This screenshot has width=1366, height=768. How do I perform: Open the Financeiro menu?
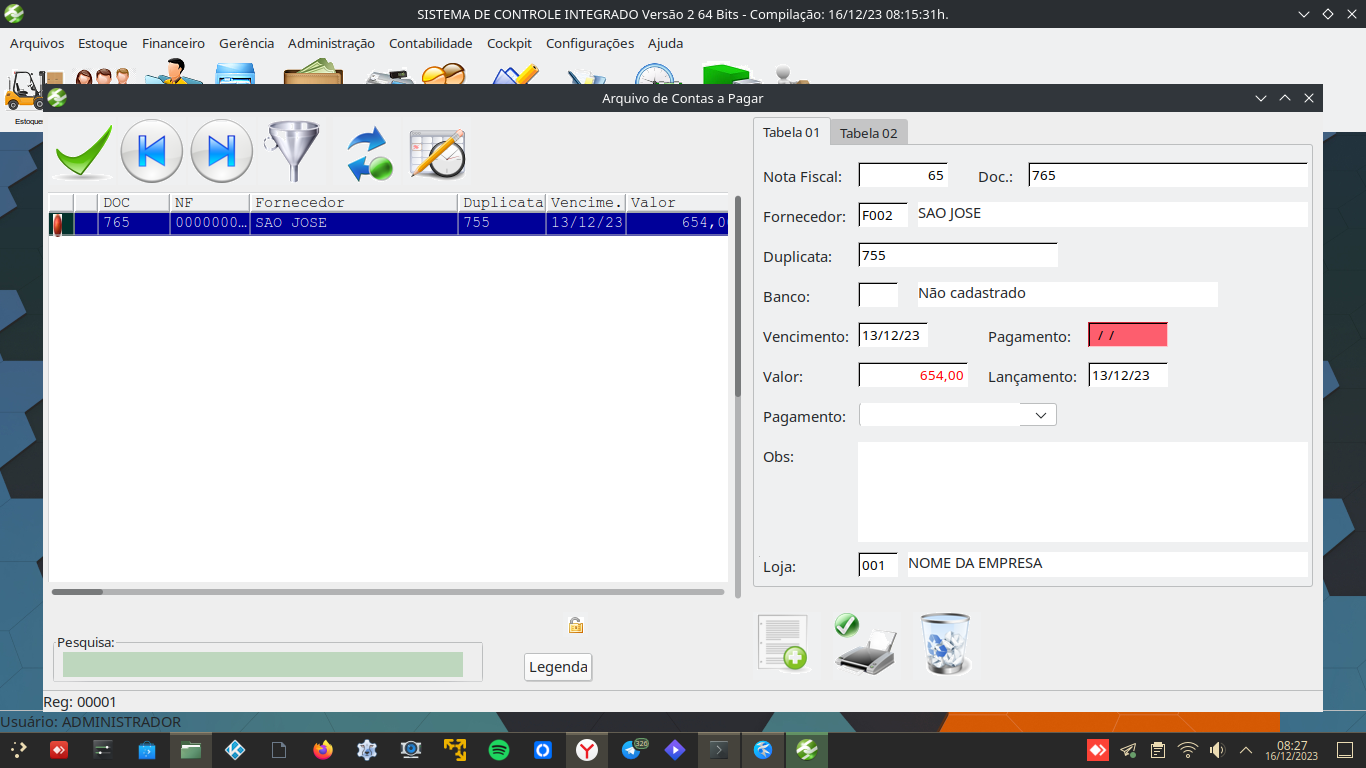tap(173, 43)
